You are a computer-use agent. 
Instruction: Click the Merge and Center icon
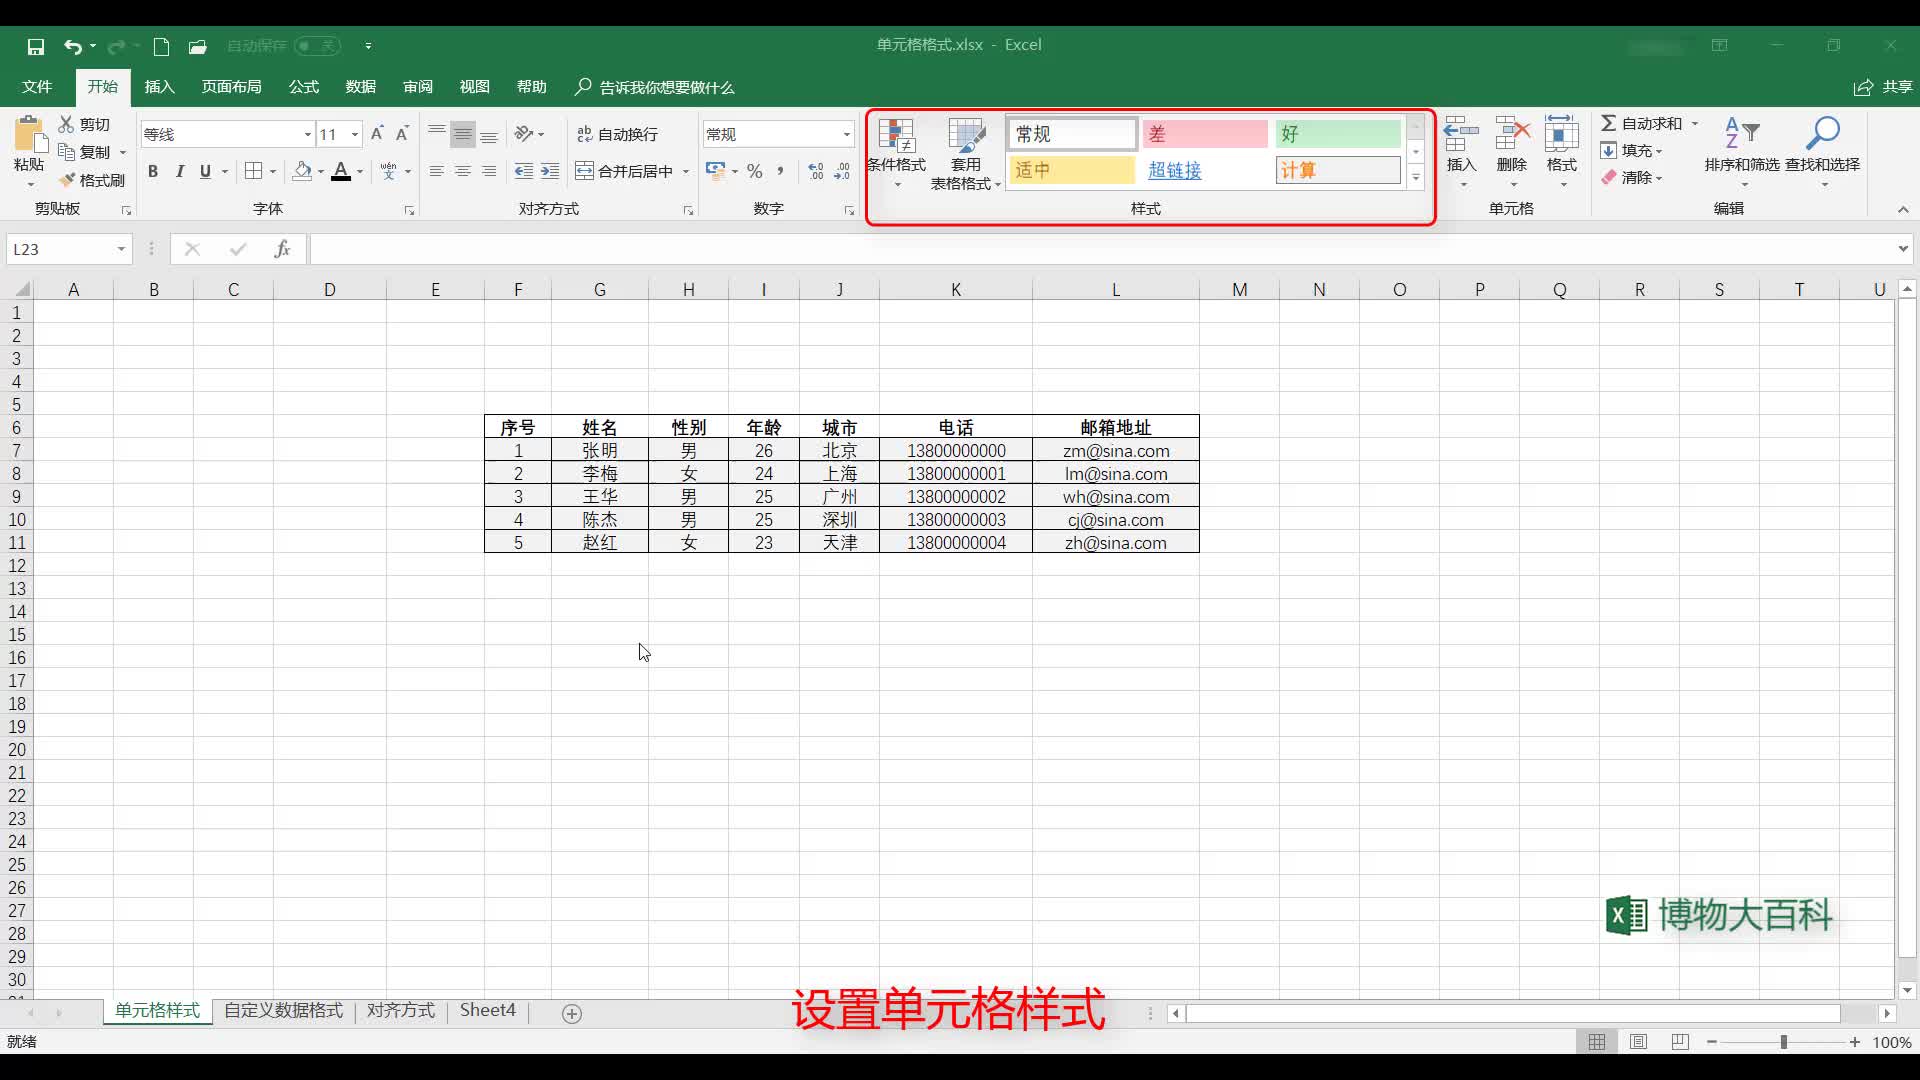pos(585,171)
